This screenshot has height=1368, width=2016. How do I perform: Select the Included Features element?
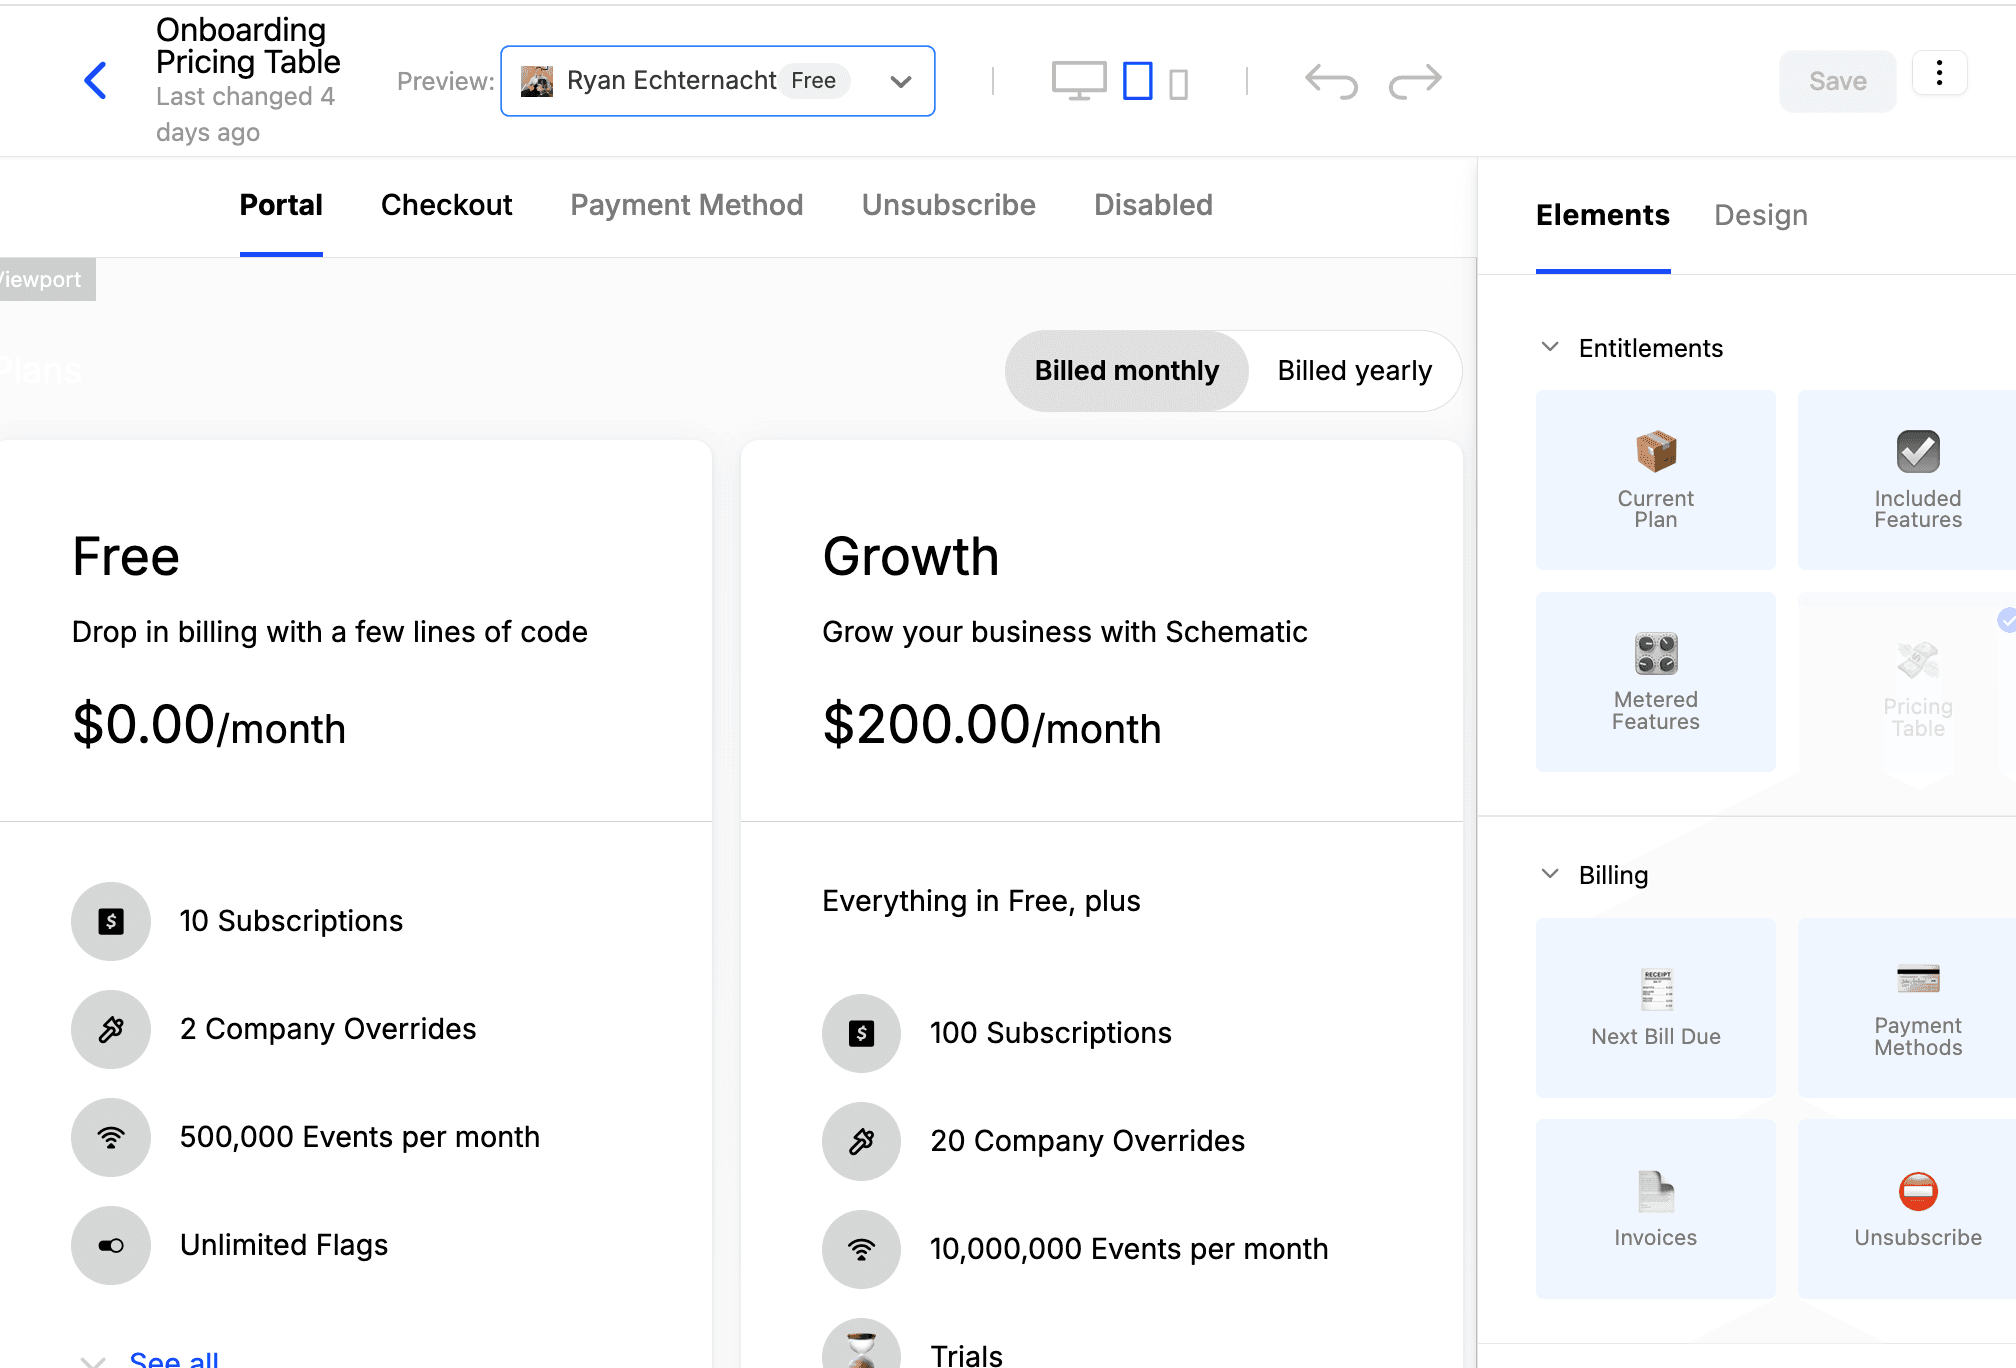[x=1916, y=480]
